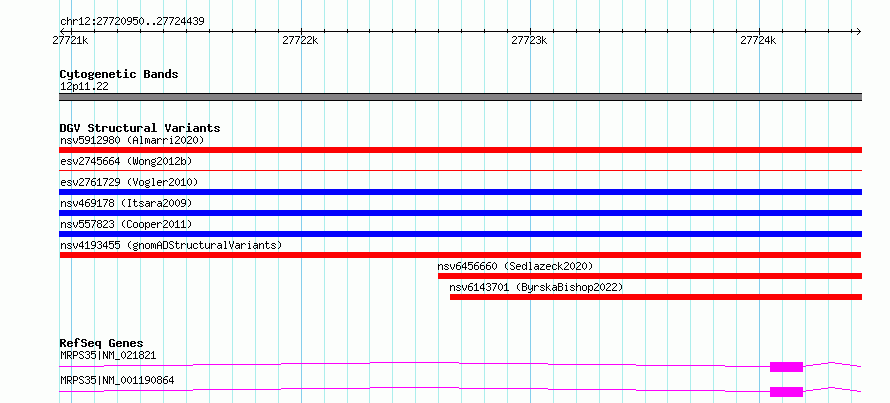Open the nsv6456660 (Sedlazeck2020) label
Viewport: 890px width, 403px height.
click(515, 266)
